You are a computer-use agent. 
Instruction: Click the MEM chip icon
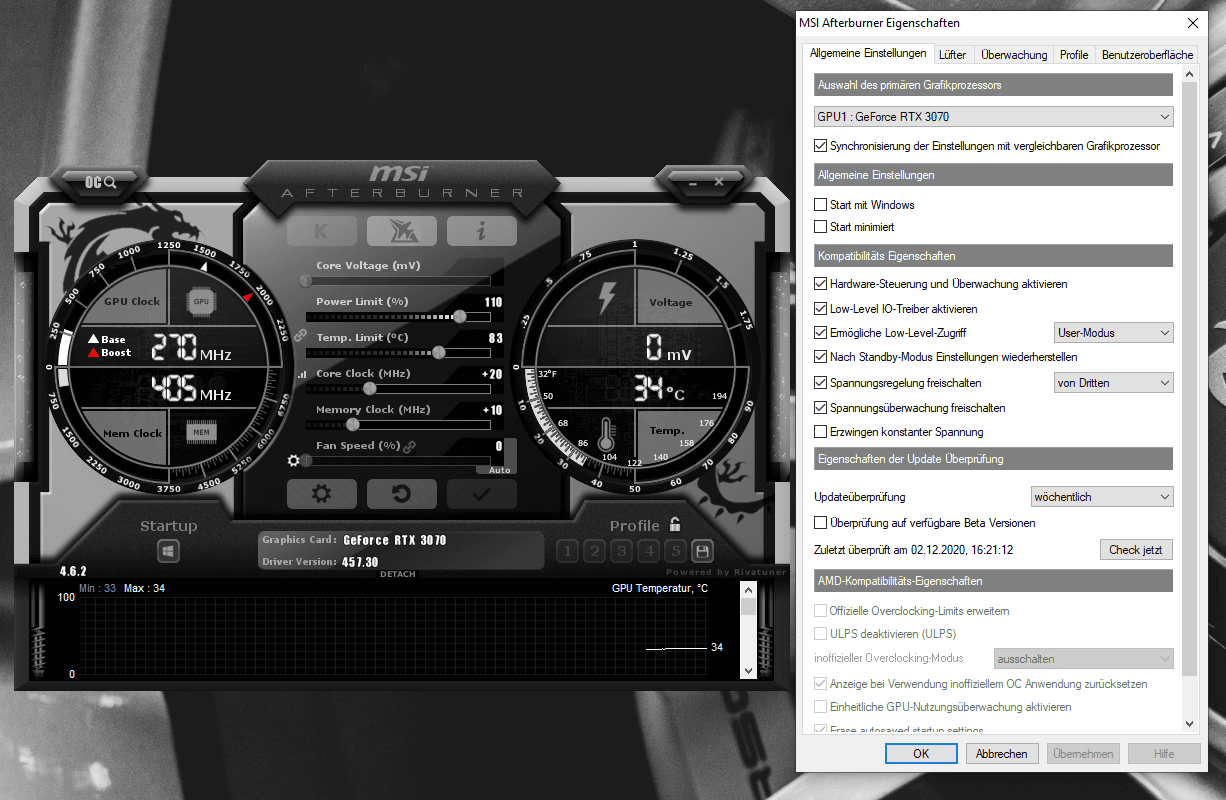(201, 432)
